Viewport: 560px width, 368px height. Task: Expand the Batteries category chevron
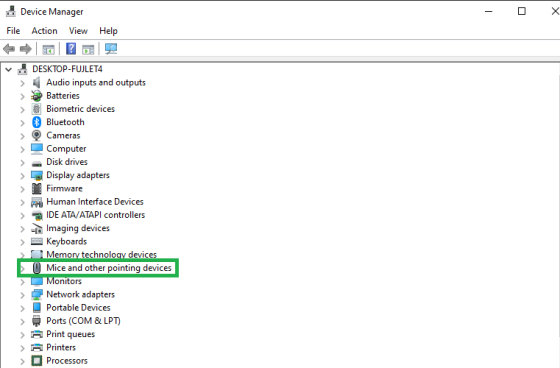click(22, 96)
